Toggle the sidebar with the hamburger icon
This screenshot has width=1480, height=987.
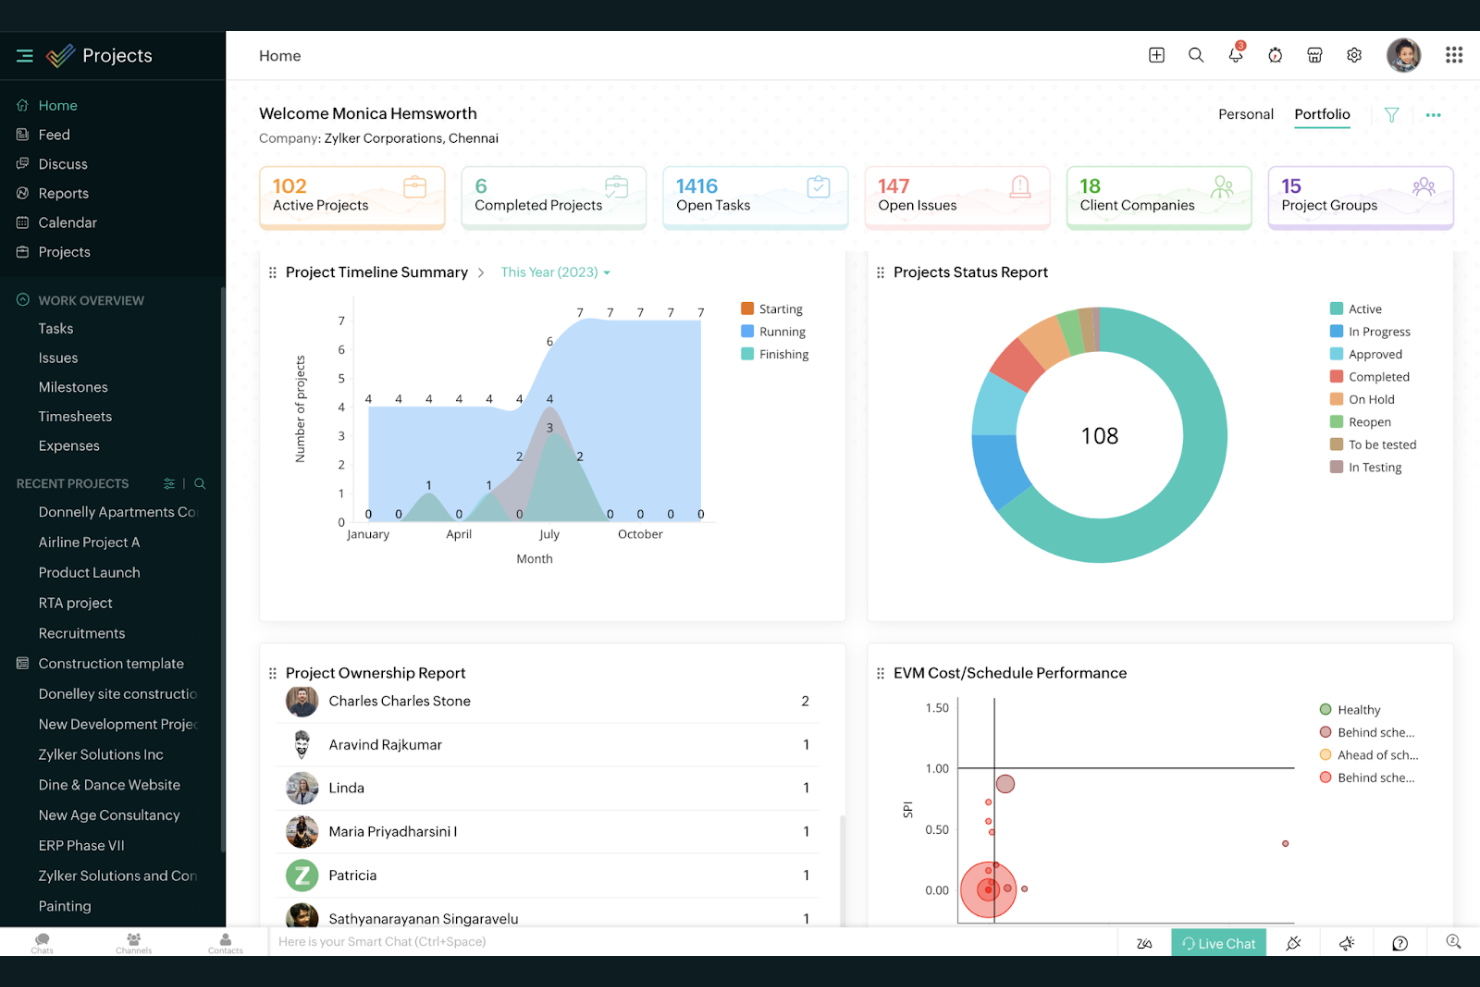(x=25, y=55)
